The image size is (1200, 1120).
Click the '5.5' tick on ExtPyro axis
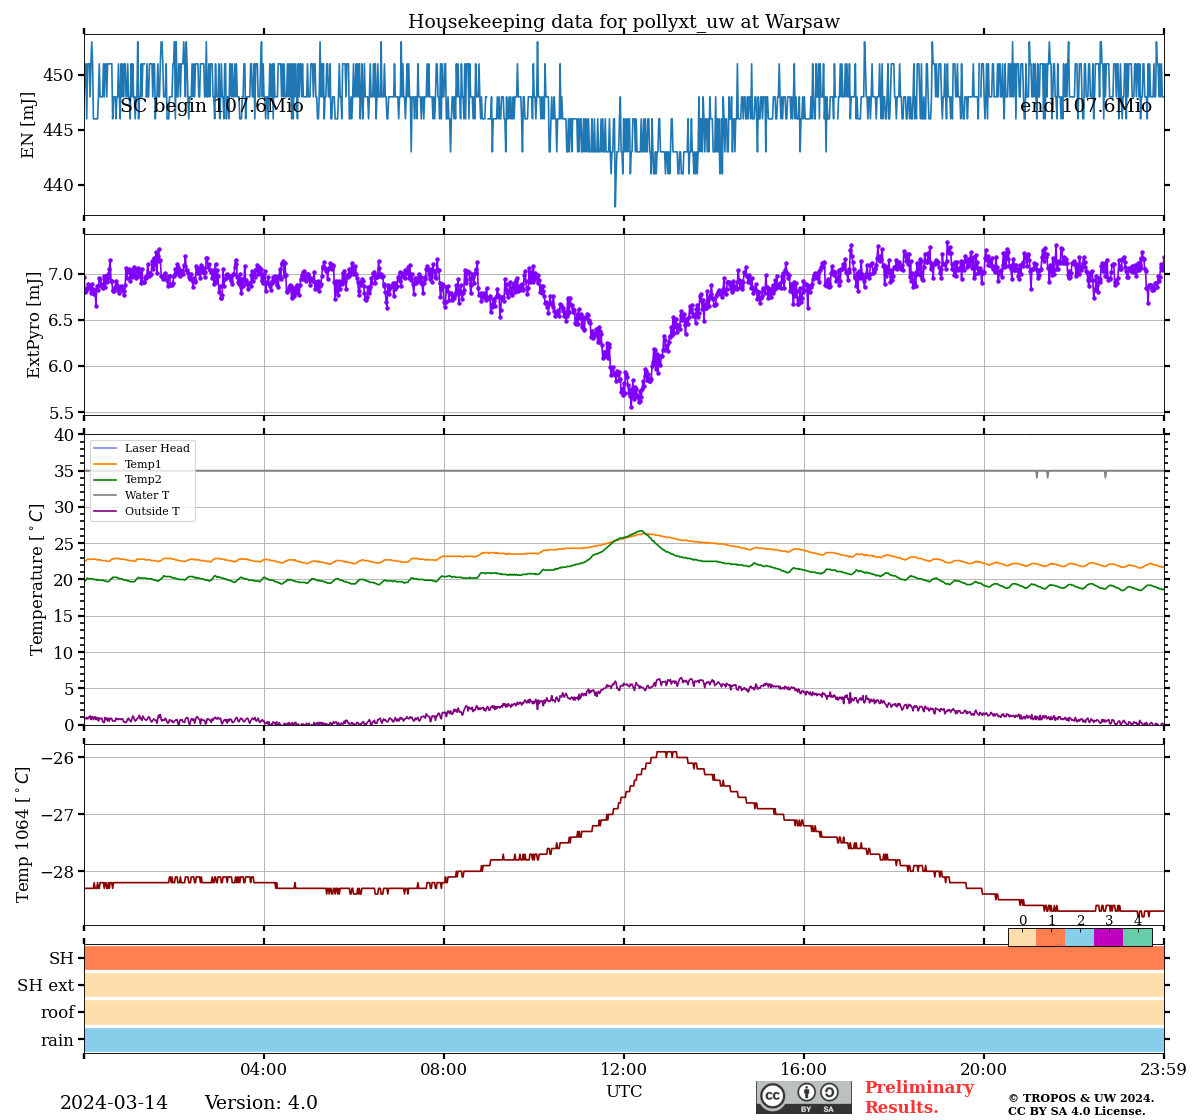pyautogui.click(x=62, y=412)
